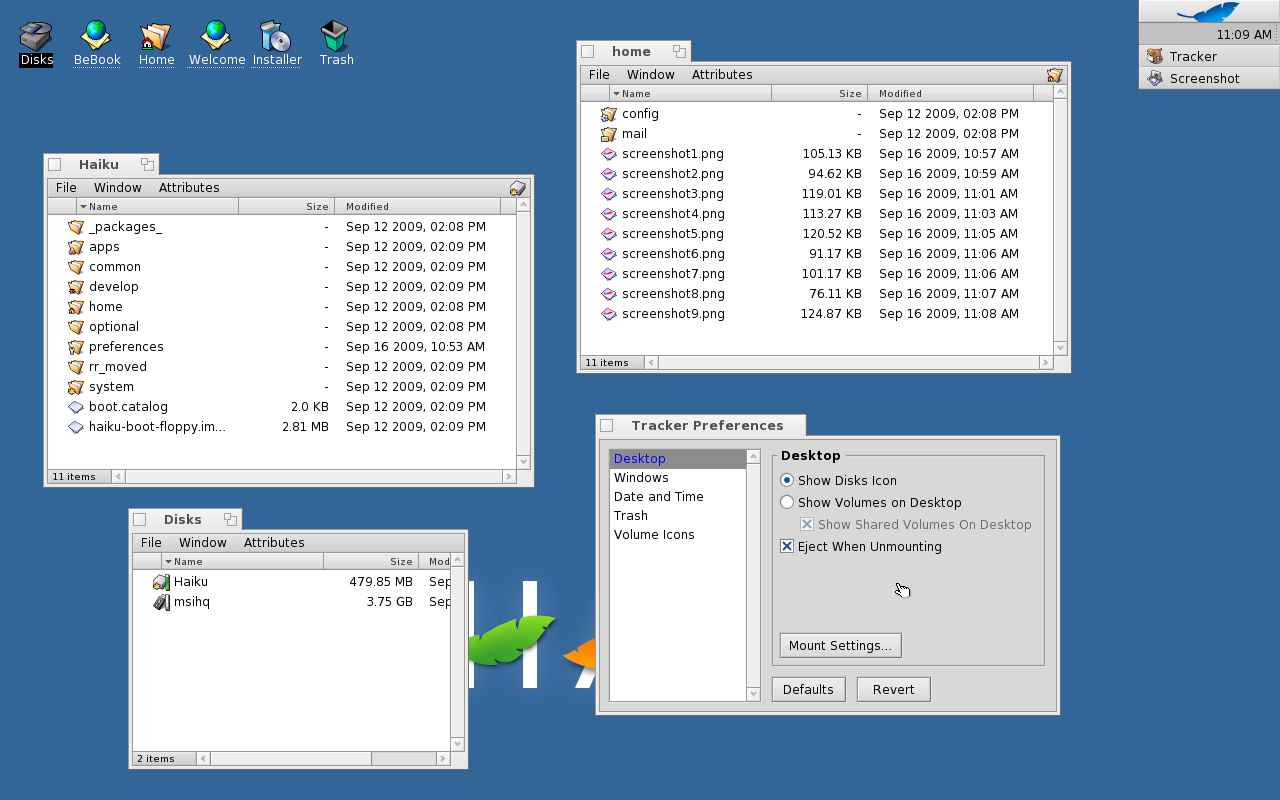
Task: Select Trash in Tracker Preferences list
Action: (678, 516)
